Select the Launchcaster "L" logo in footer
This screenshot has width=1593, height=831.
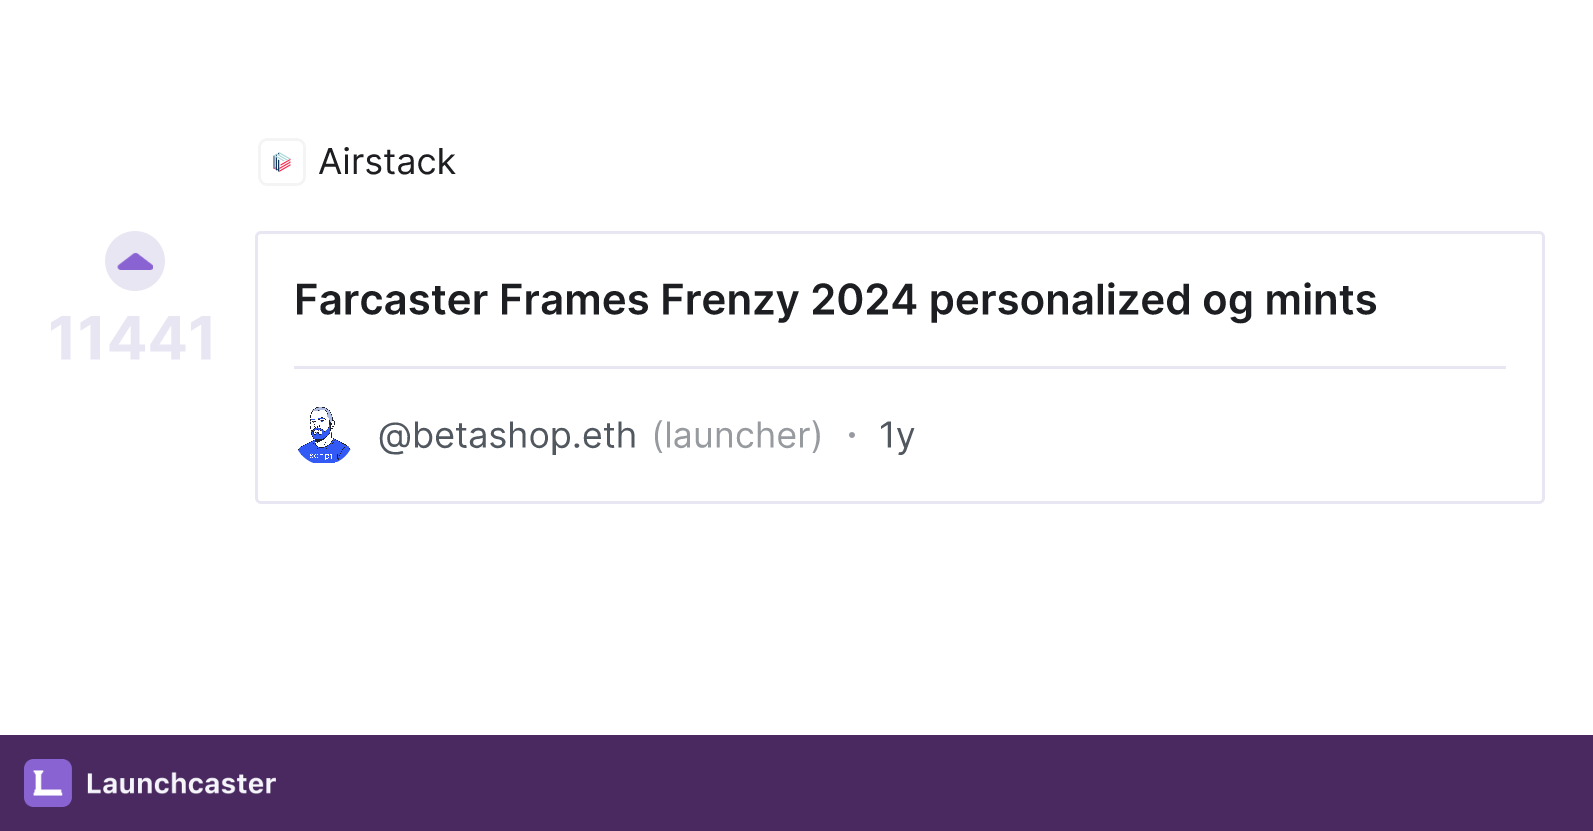click(48, 784)
